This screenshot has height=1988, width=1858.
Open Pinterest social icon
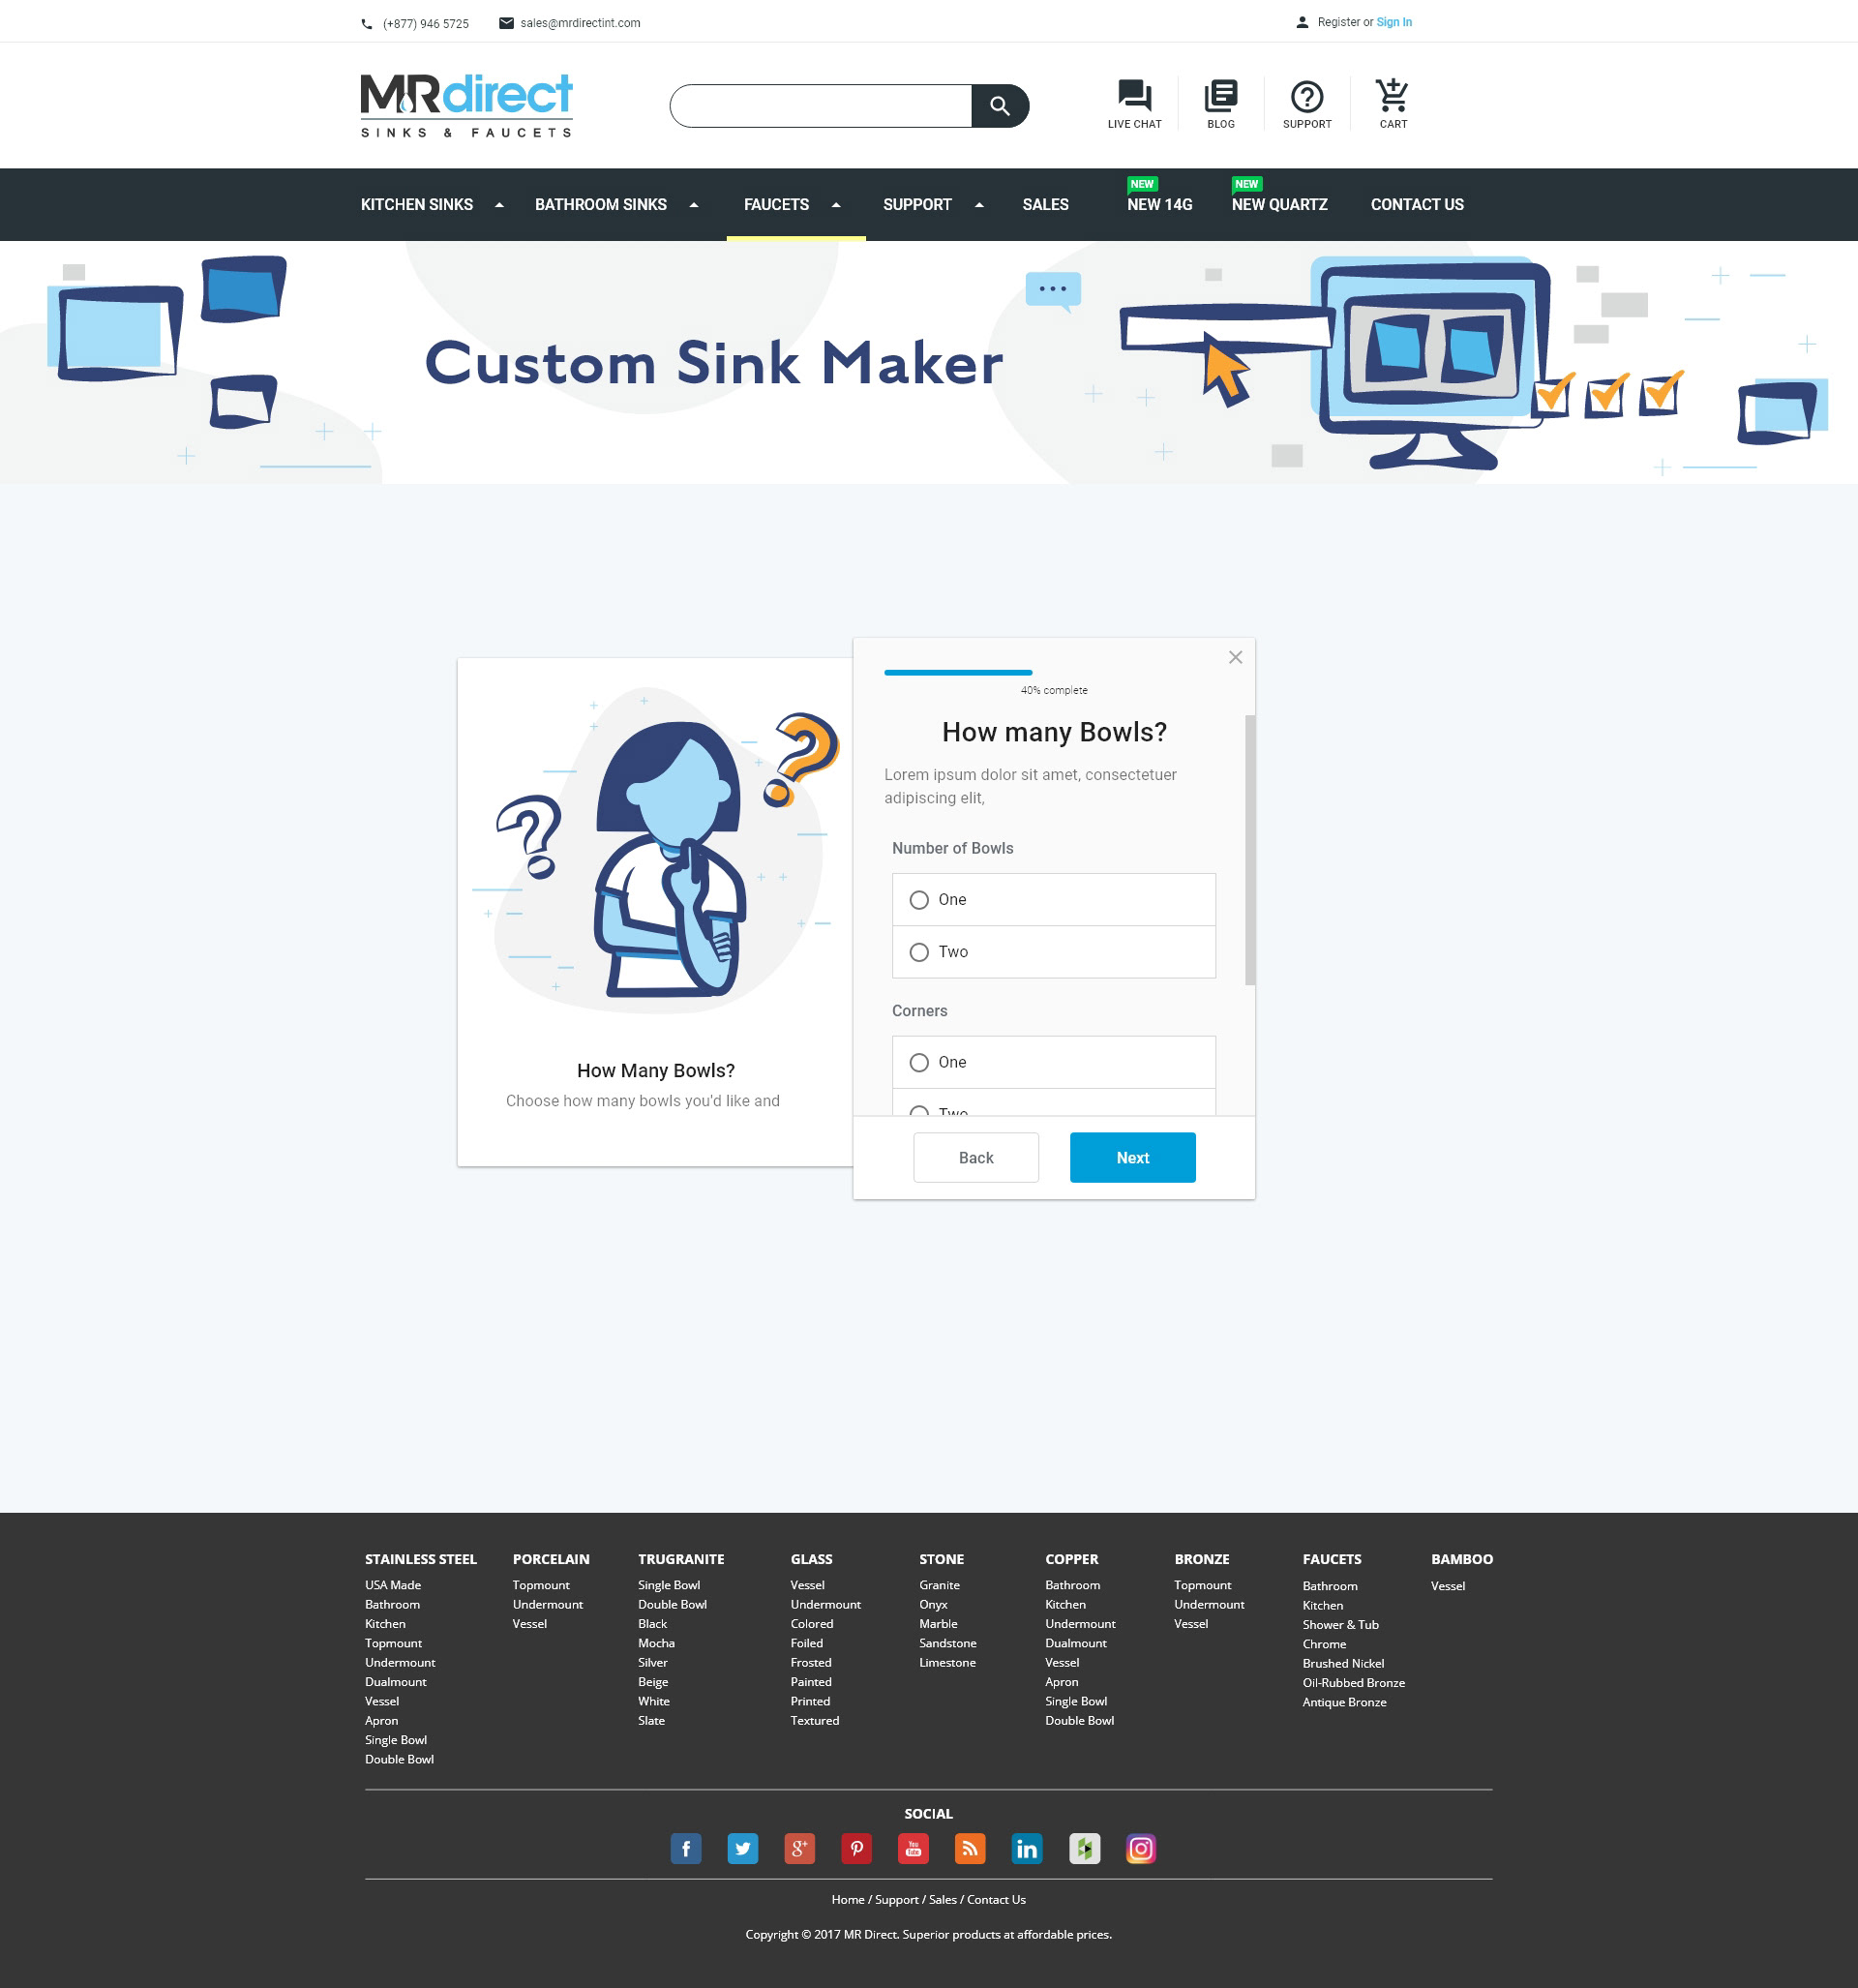click(857, 1848)
